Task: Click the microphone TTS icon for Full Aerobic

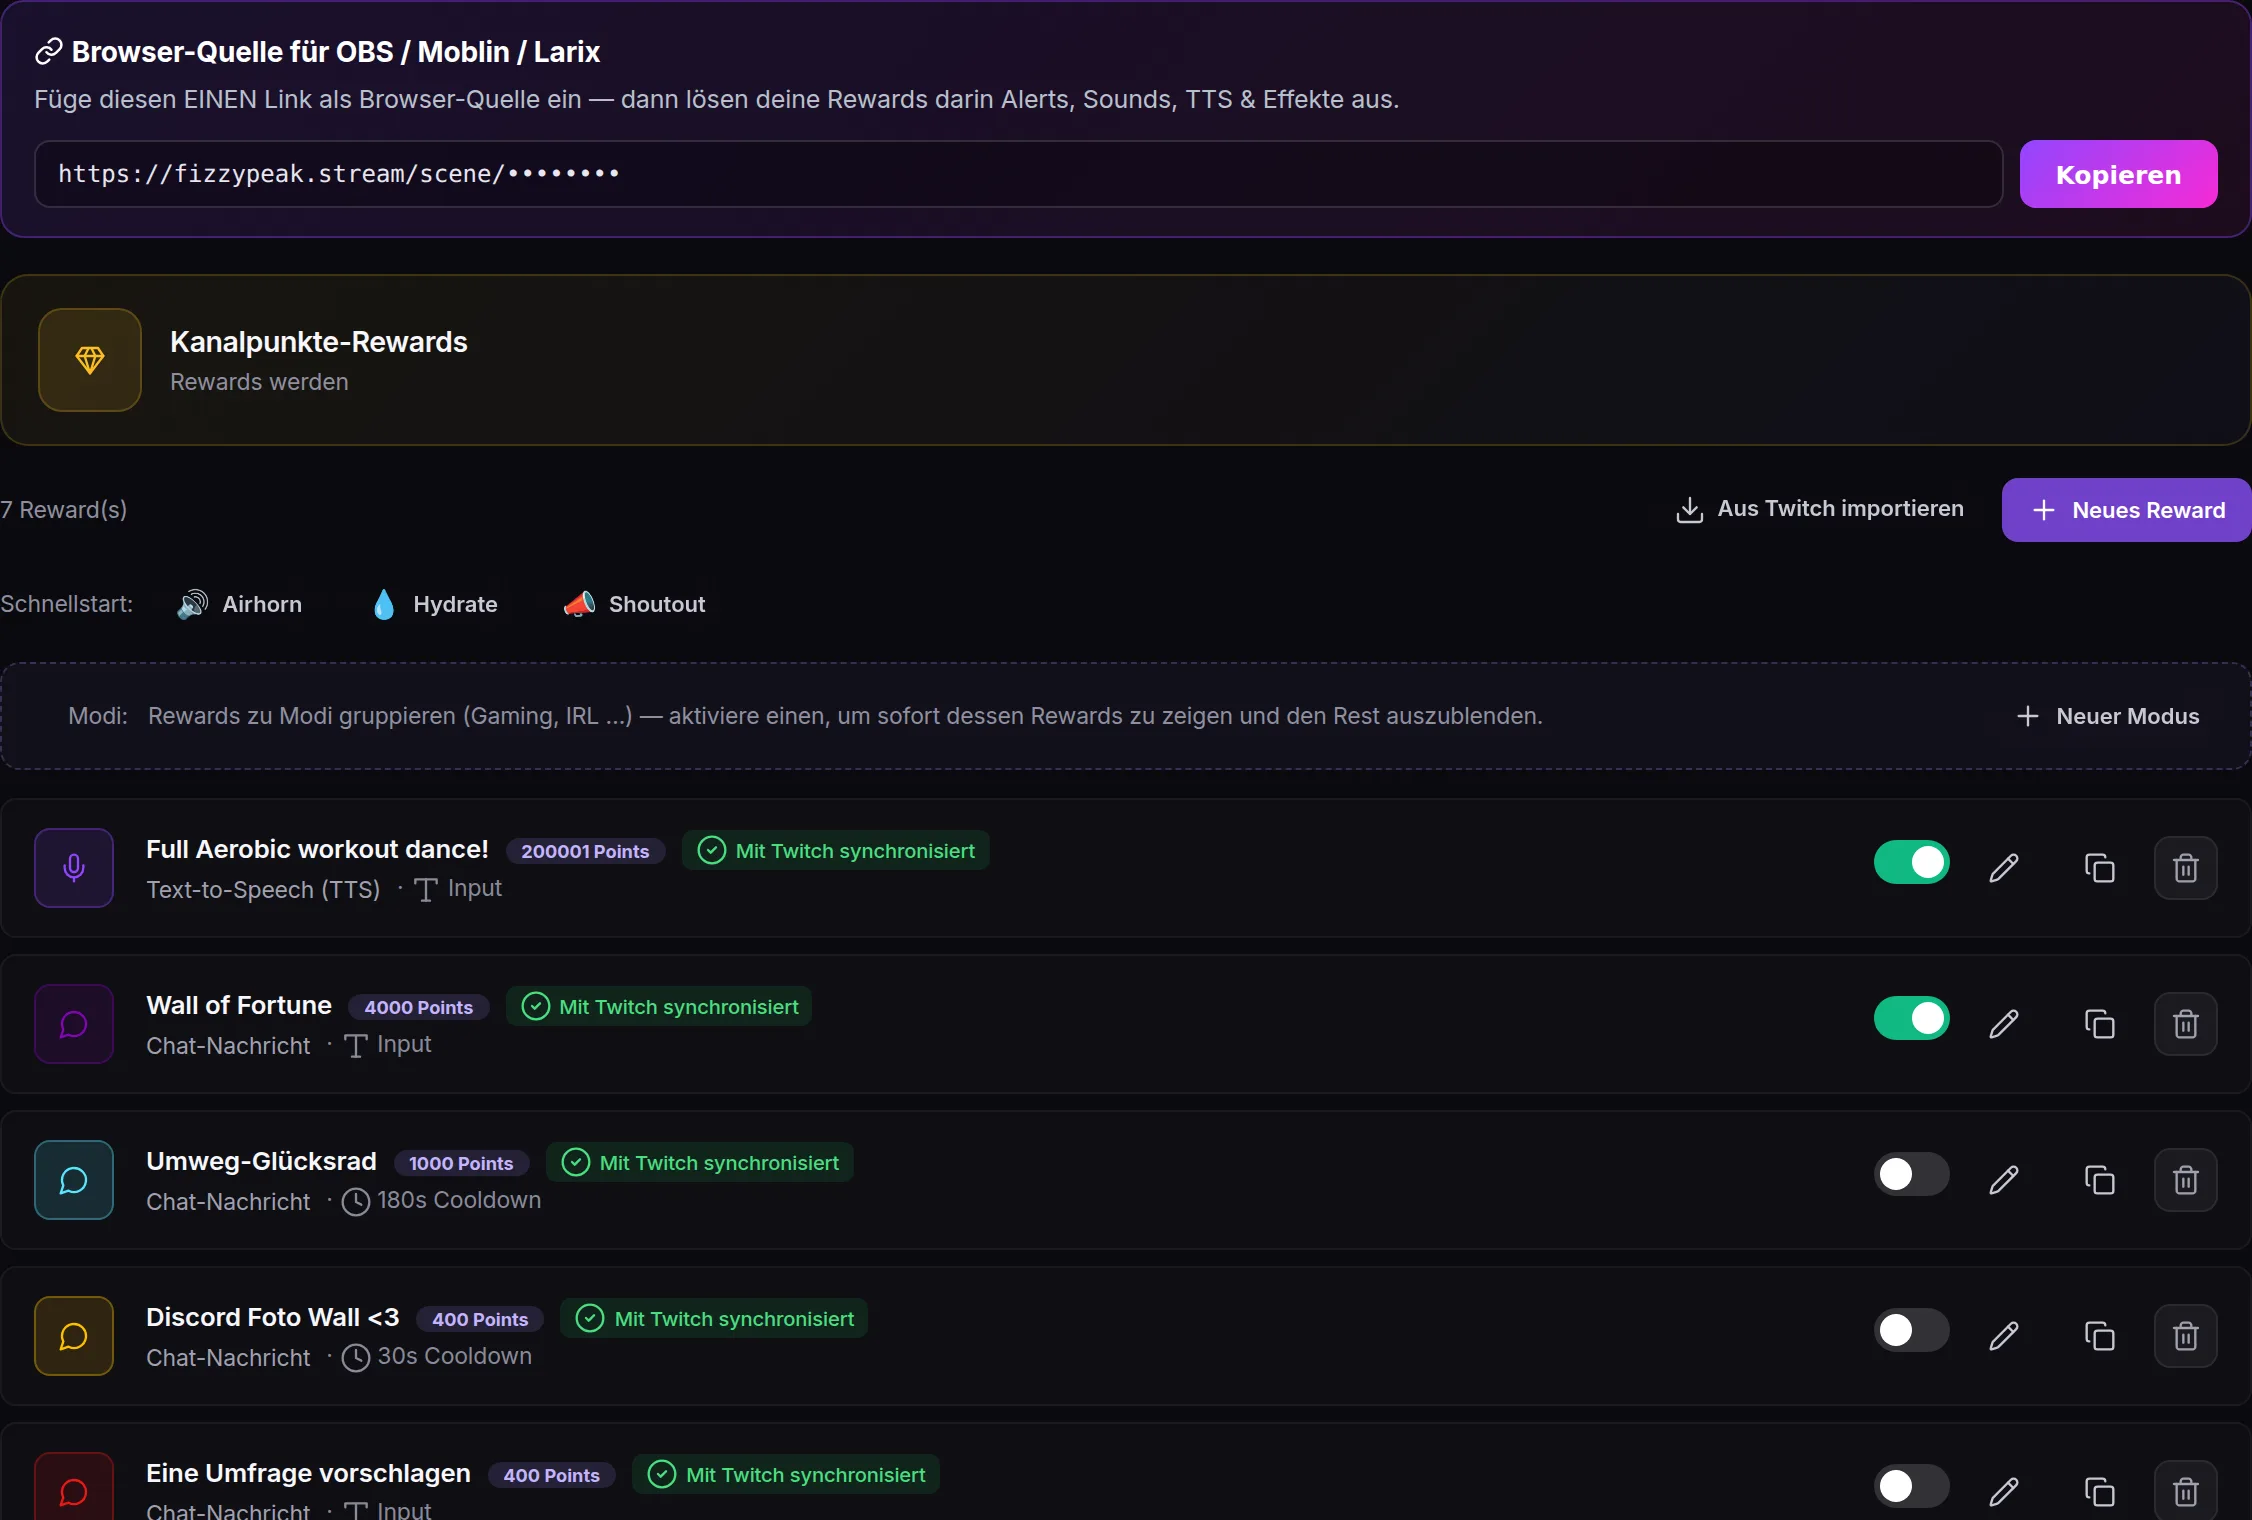Action: pyautogui.click(x=74, y=868)
